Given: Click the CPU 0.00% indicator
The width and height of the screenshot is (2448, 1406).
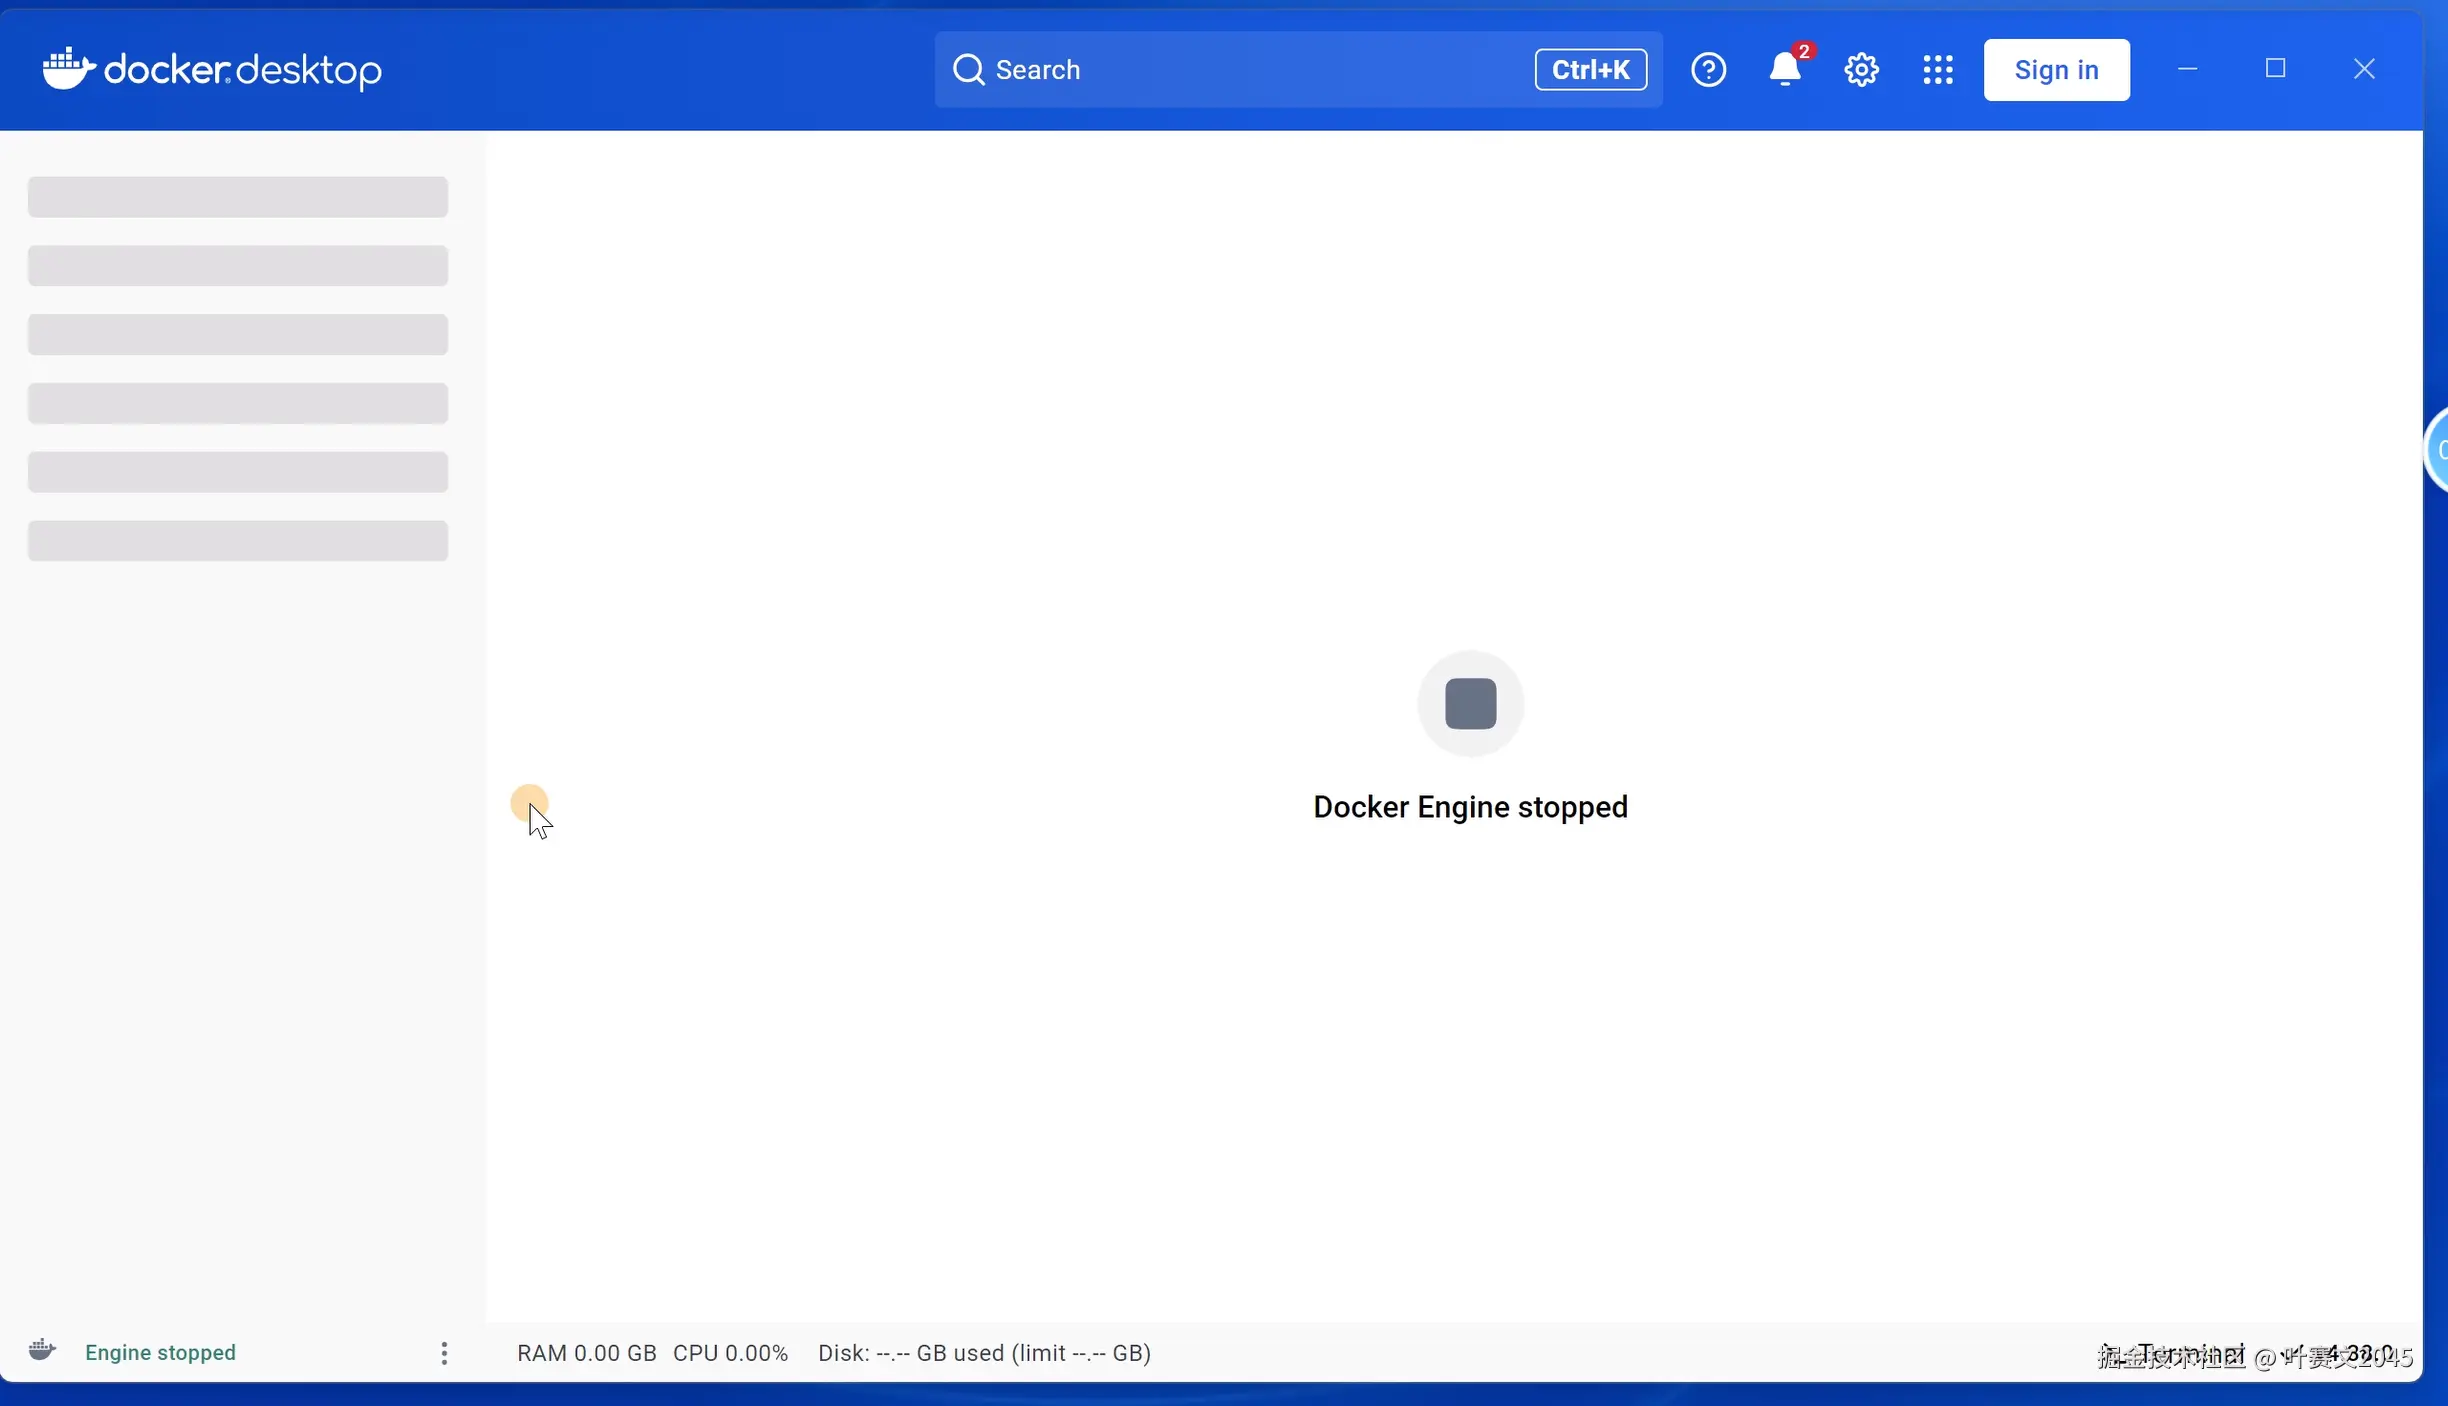Looking at the screenshot, I should pos(730,1353).
